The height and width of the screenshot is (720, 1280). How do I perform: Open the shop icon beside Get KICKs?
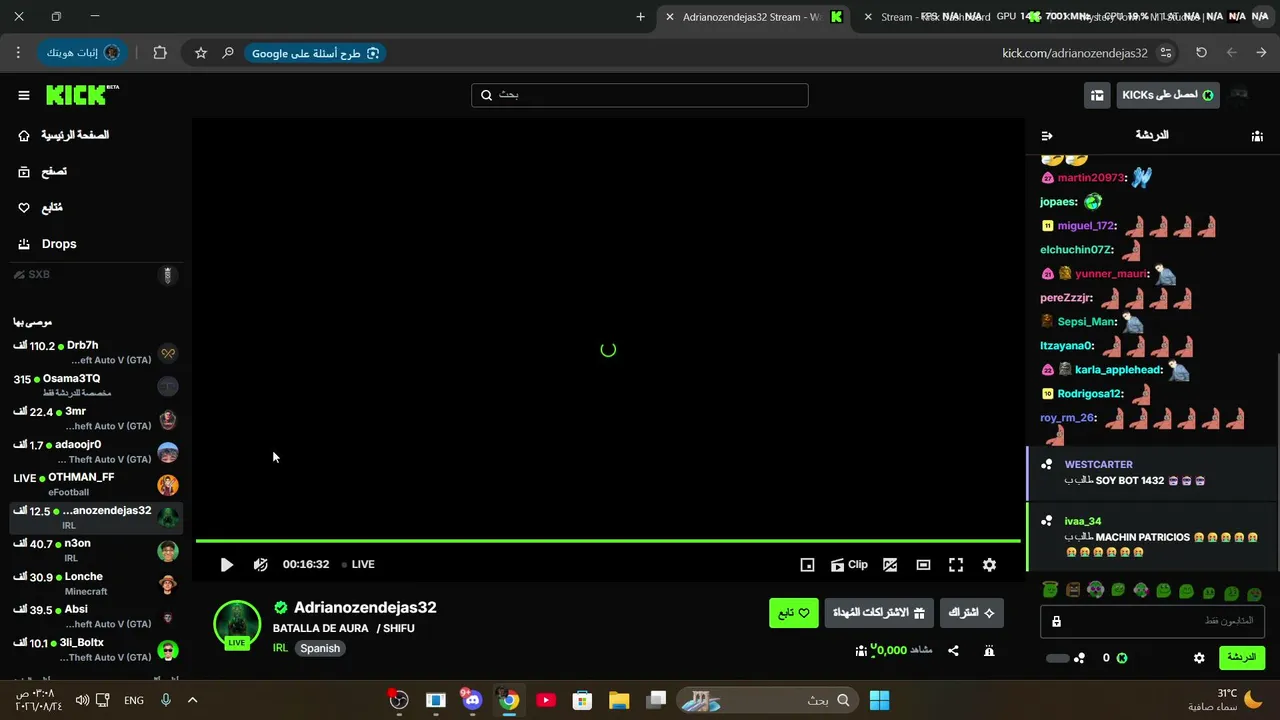tap(1097, 95)
